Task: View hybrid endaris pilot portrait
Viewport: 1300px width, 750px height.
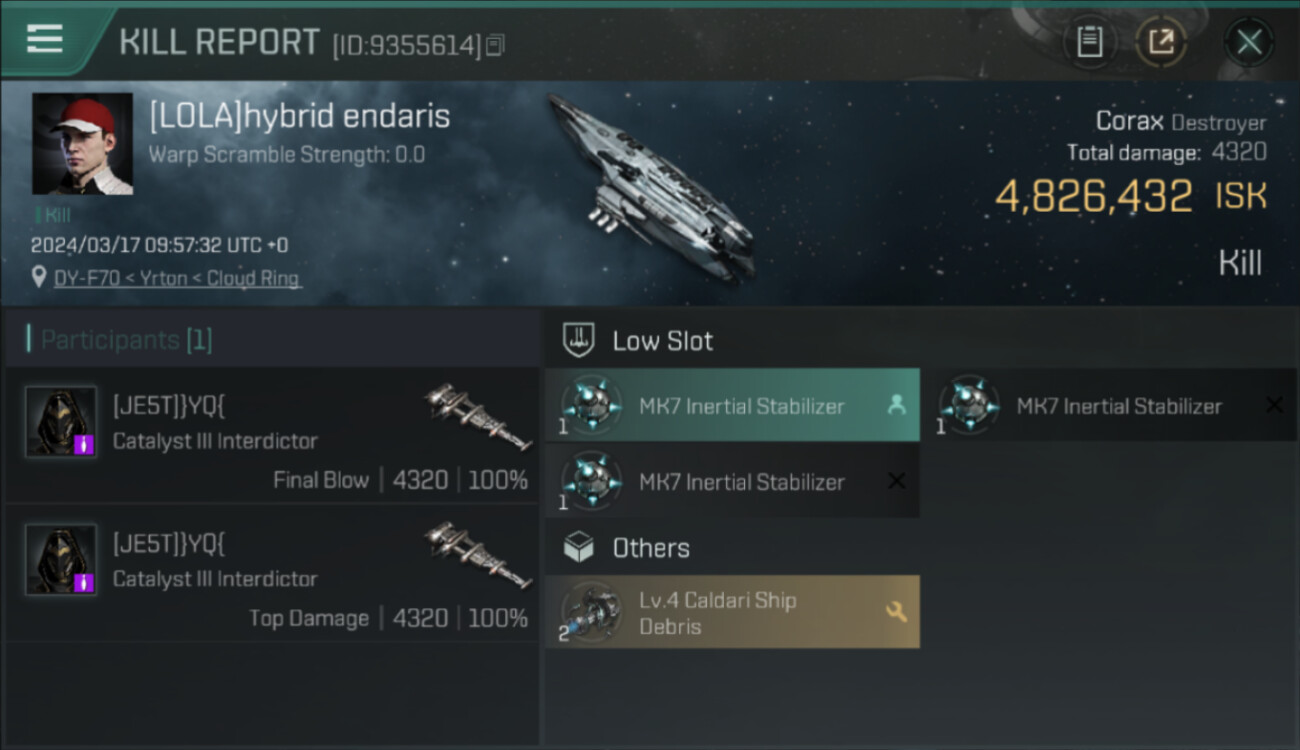Action: (x=82, y=144)
